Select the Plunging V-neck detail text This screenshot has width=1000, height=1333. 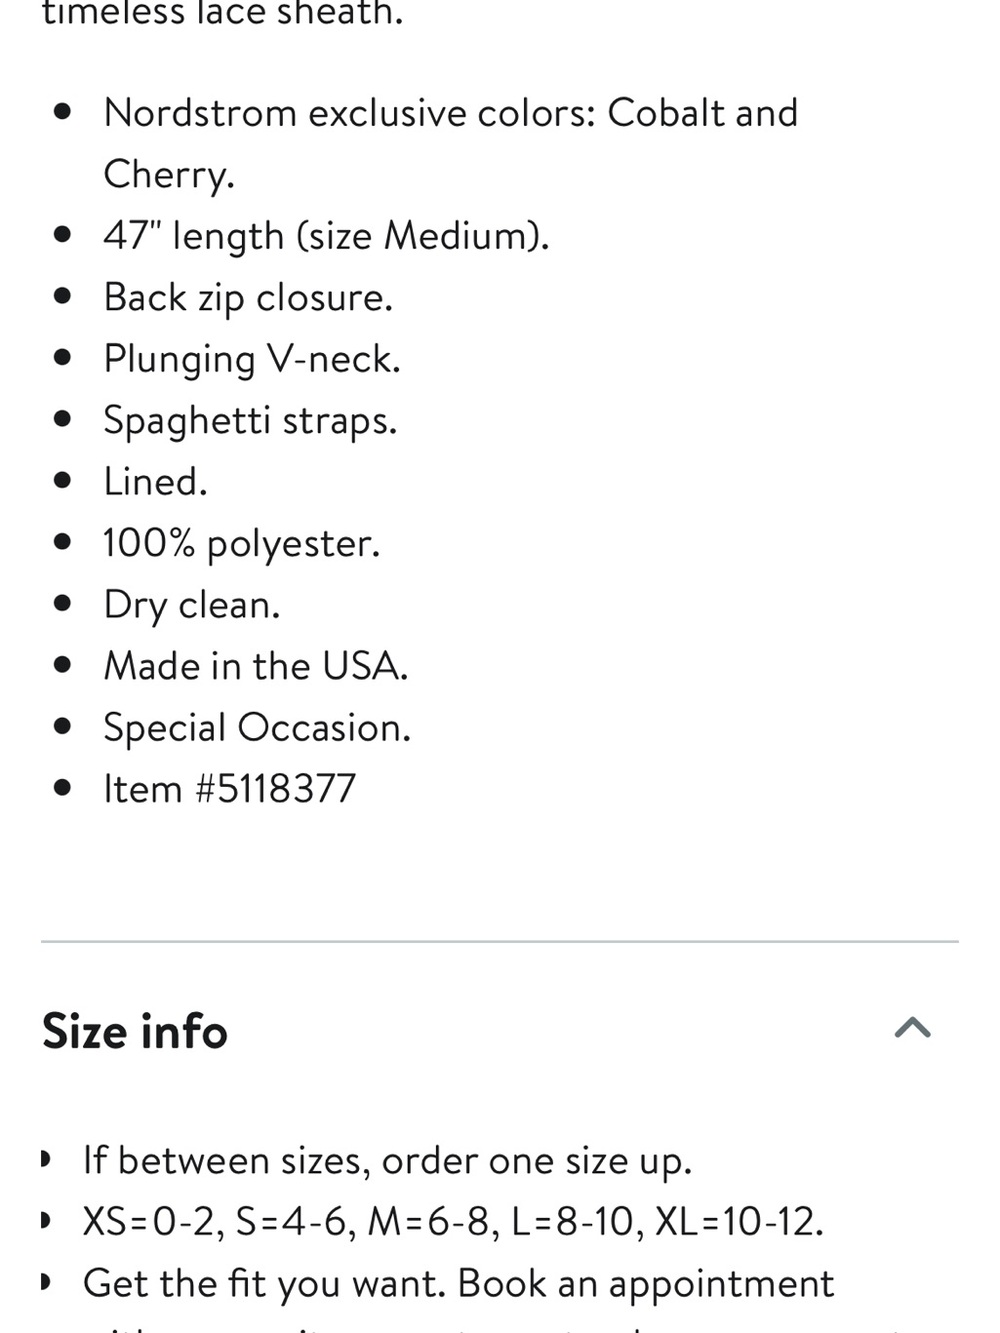(252, 359)
